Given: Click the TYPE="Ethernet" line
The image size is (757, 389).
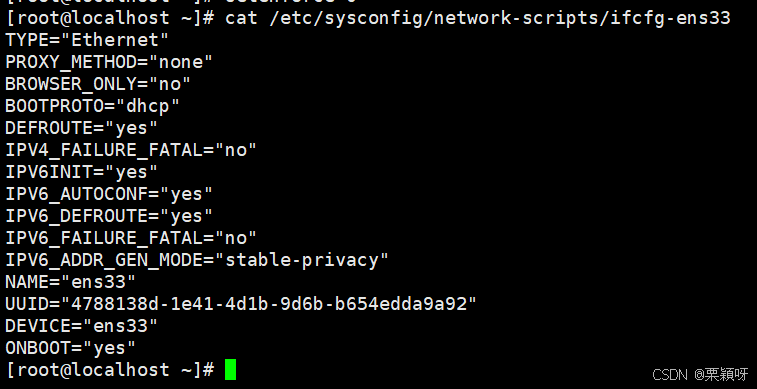Looking at the screenshot, I should (x=87, y=40).
